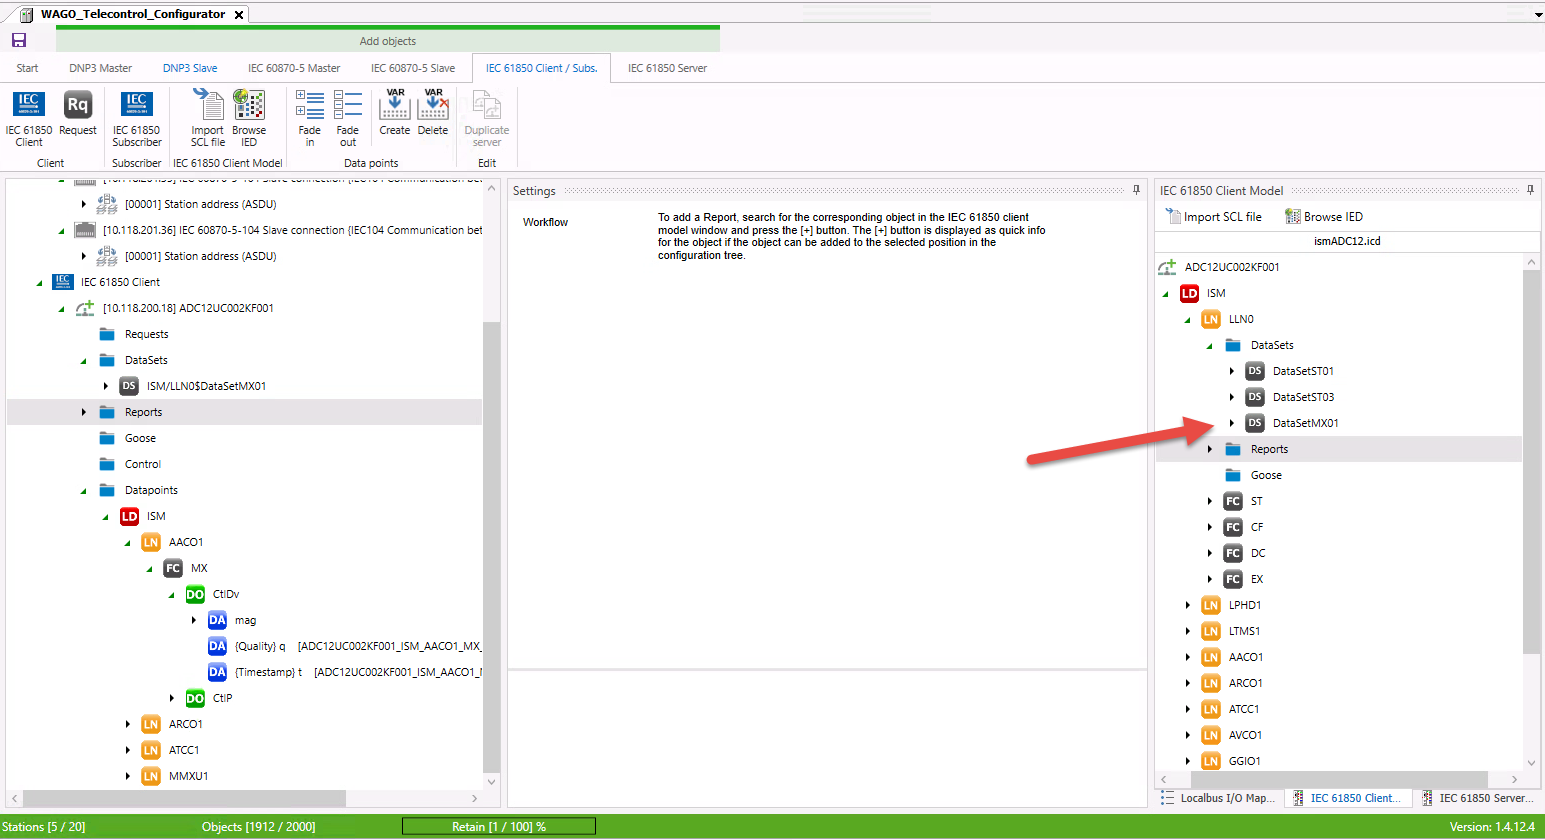The width and height of the screenshot is (1545, 840).
Task: Open tab list dropdown arrow at top right
Action: pyautogui.click(x=1538, y=15)
